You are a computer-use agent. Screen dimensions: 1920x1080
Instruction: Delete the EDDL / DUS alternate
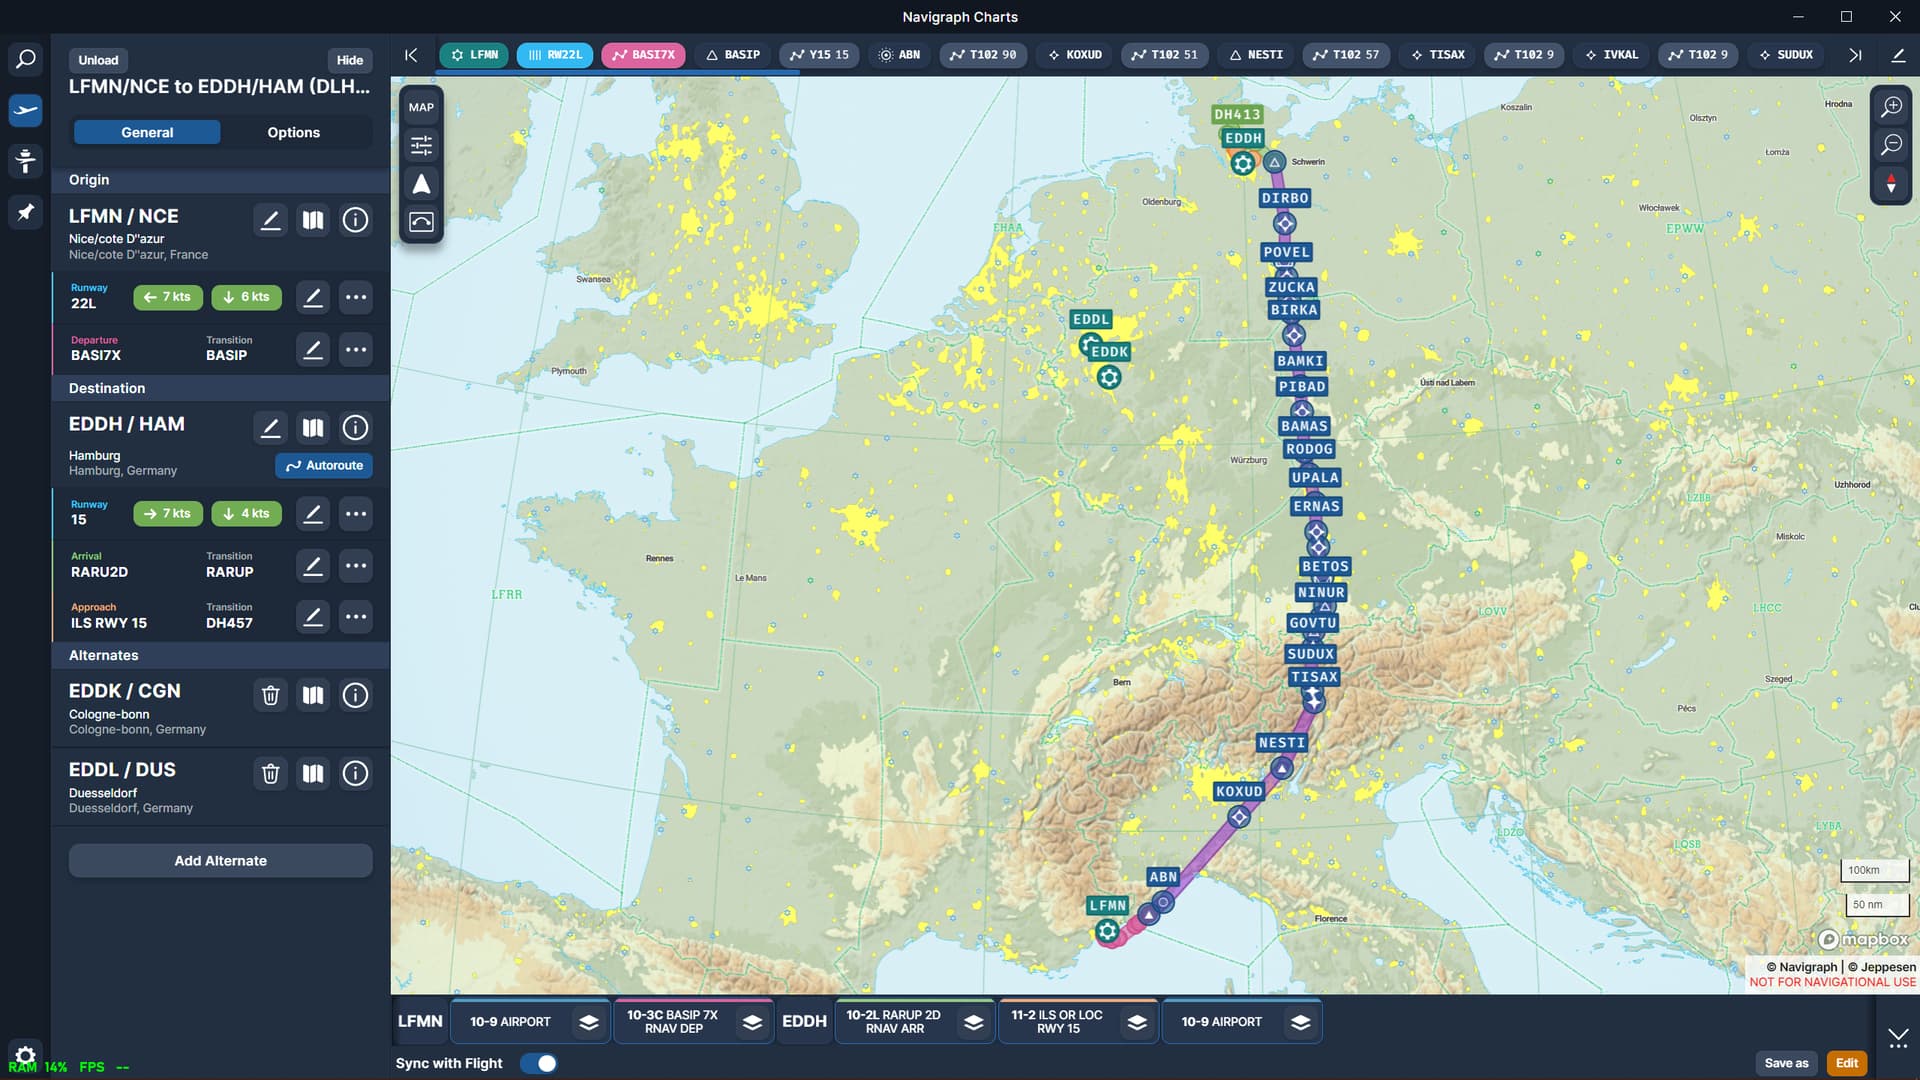(271, 773)
